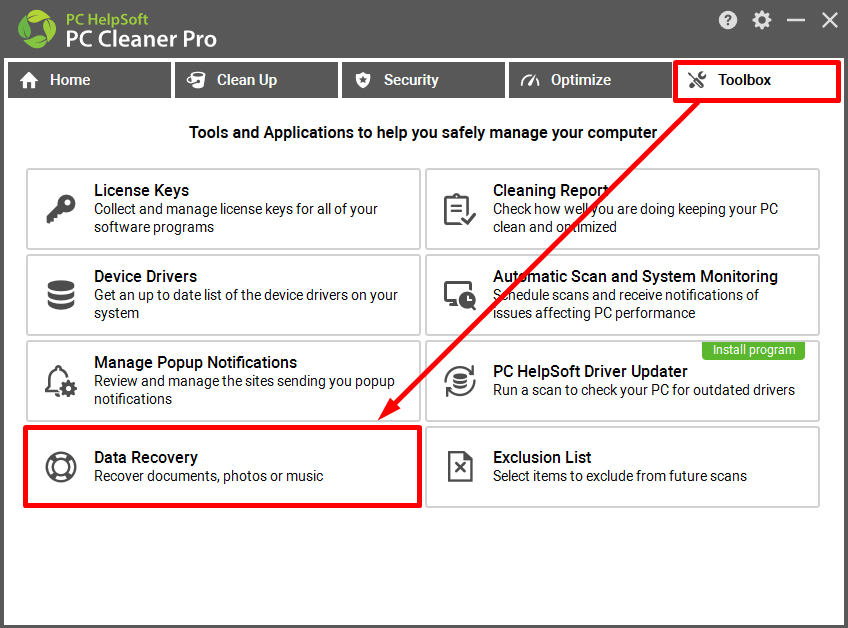This screenshot has height=628, width=848.
Task: Click the database icon for Device Drivers
Action: [61, 295]
